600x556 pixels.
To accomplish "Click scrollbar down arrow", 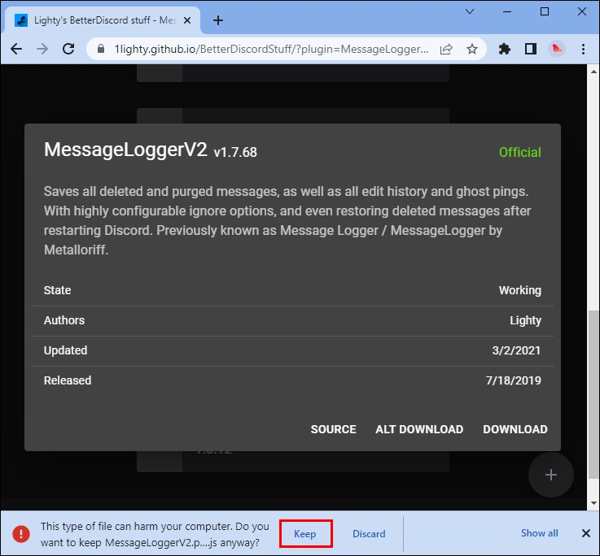I will click(593, 503).
